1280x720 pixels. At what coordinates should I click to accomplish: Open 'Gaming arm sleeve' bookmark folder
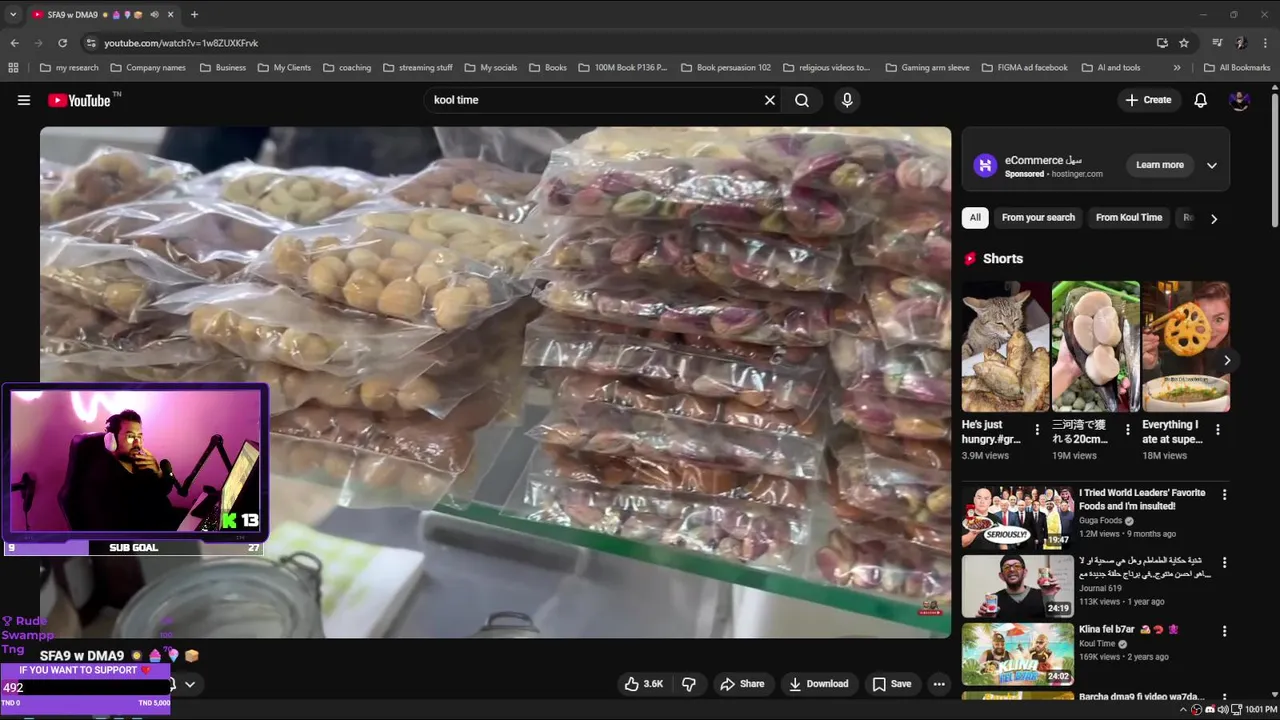[x=927, y=68]
